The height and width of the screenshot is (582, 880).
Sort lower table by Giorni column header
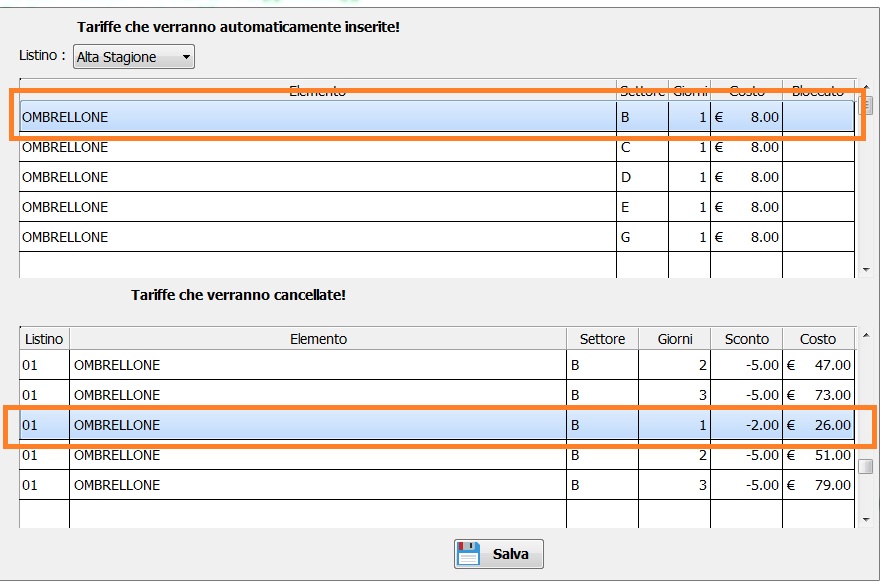coord(675,339)
